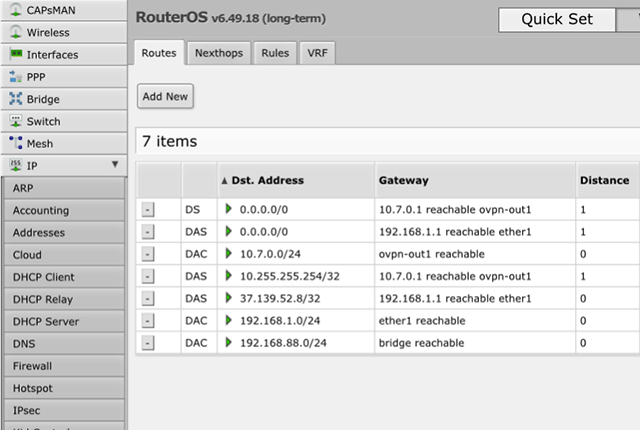Open DNS settings

click(64, 344)
